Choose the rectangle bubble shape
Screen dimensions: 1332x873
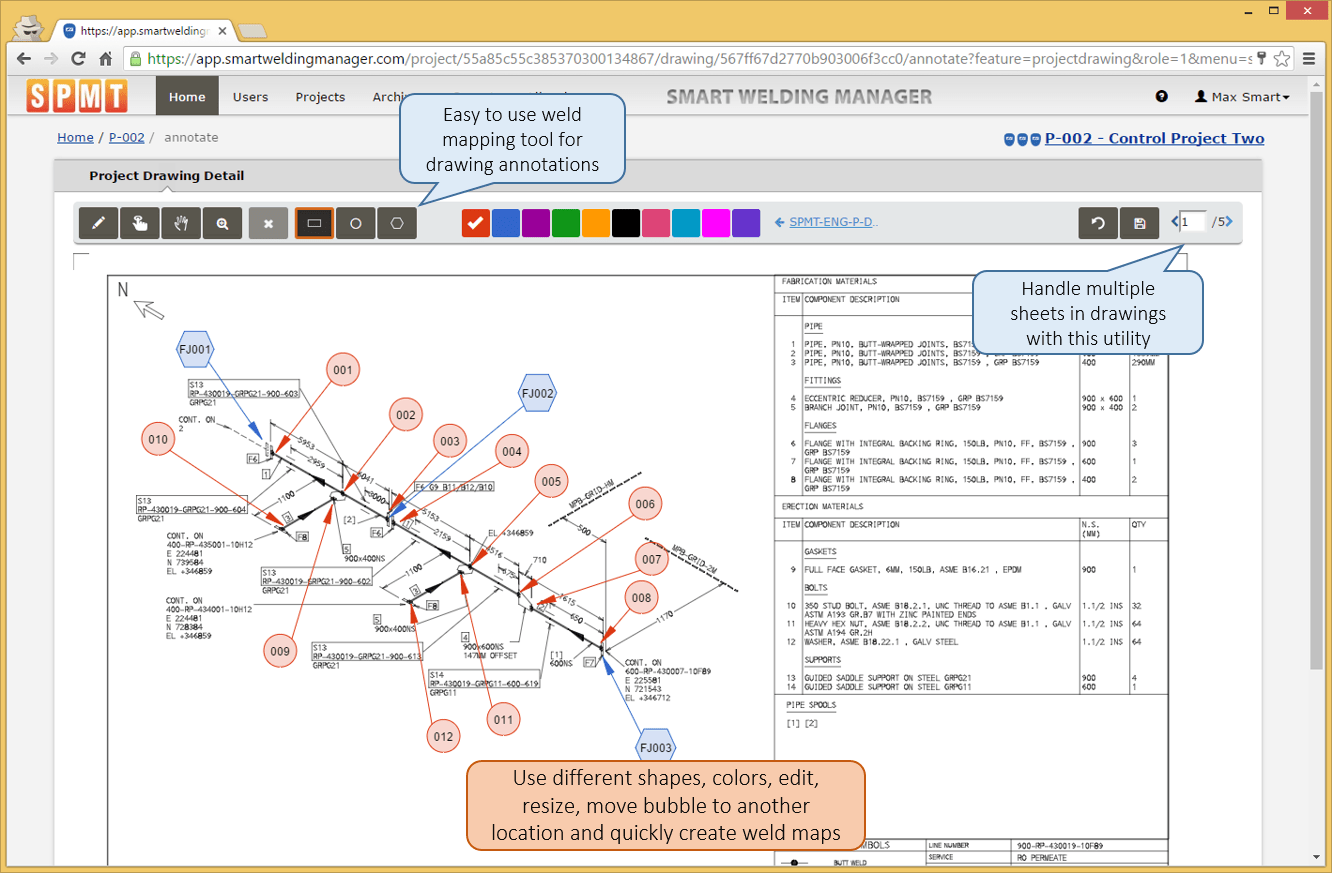[314, 224]
